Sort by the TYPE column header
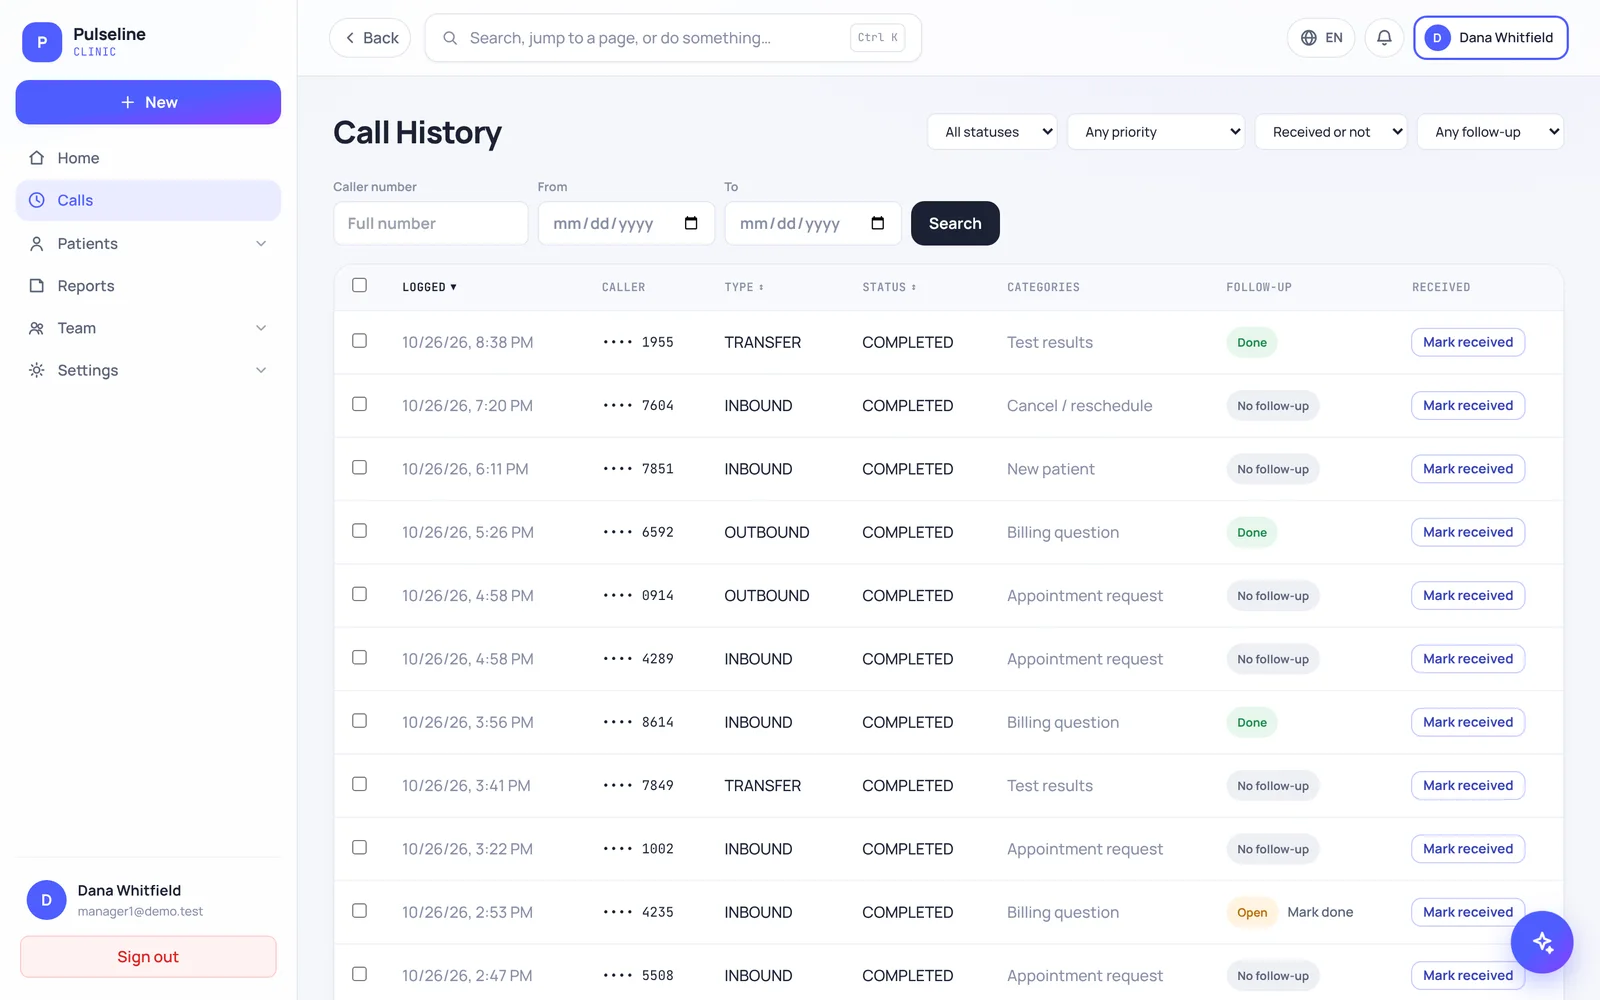The image size is (1600, 1000). (744, 287)
